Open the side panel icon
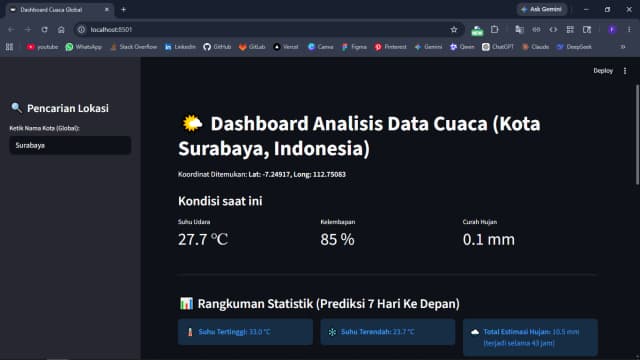Screen dimensions: 640x360 [x=587, y=29]
